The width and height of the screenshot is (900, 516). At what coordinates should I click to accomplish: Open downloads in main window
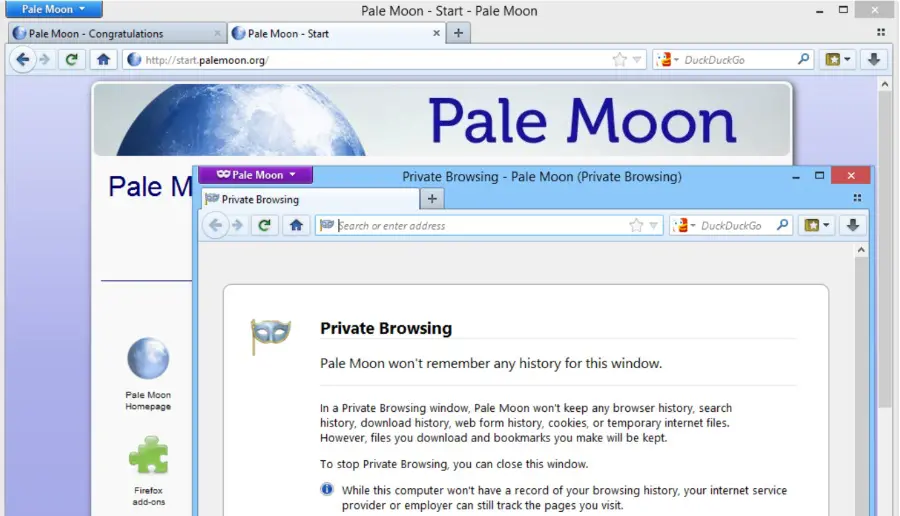[874, 60]
